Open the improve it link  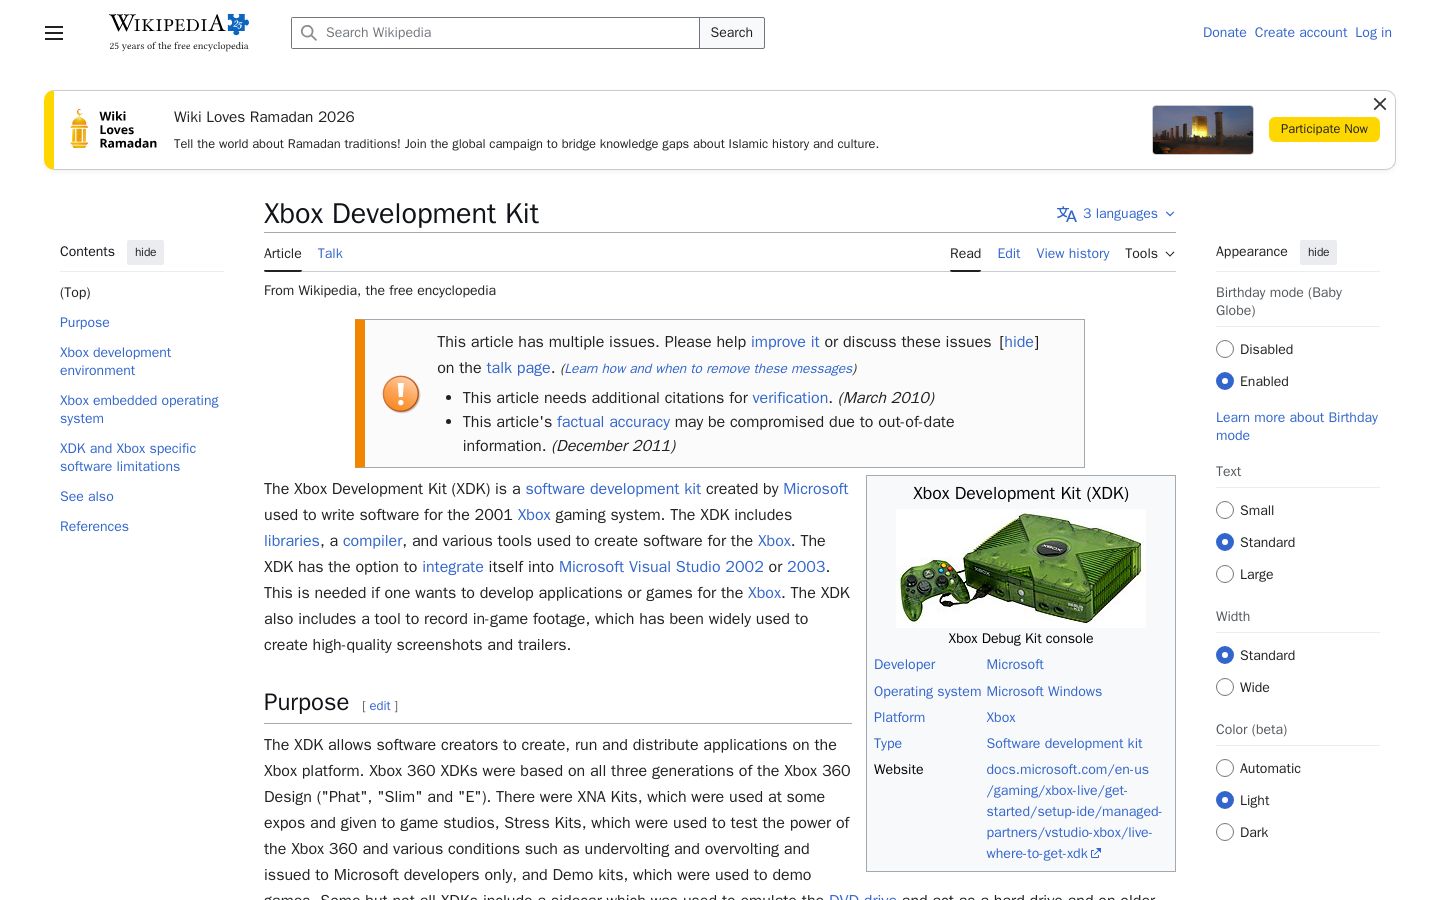coord(785,342)
